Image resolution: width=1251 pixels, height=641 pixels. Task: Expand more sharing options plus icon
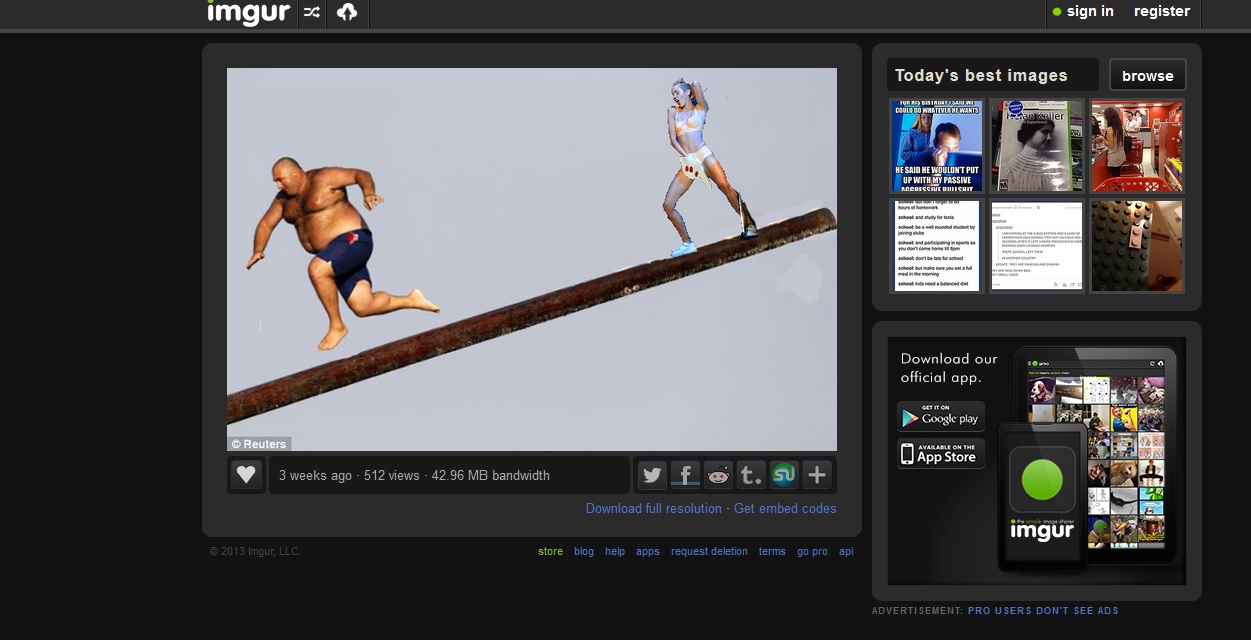(817, 475)
